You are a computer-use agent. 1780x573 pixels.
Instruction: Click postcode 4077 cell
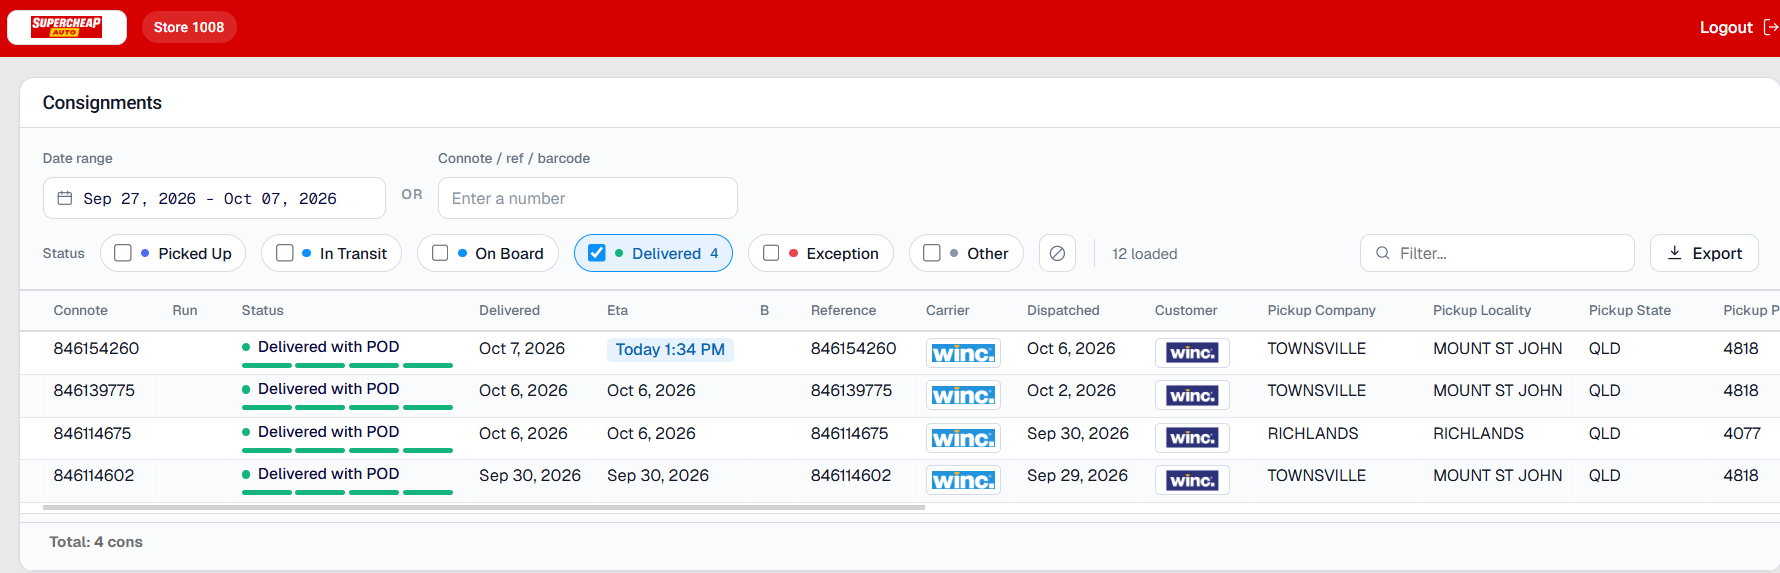click(x=1741, y=433)
